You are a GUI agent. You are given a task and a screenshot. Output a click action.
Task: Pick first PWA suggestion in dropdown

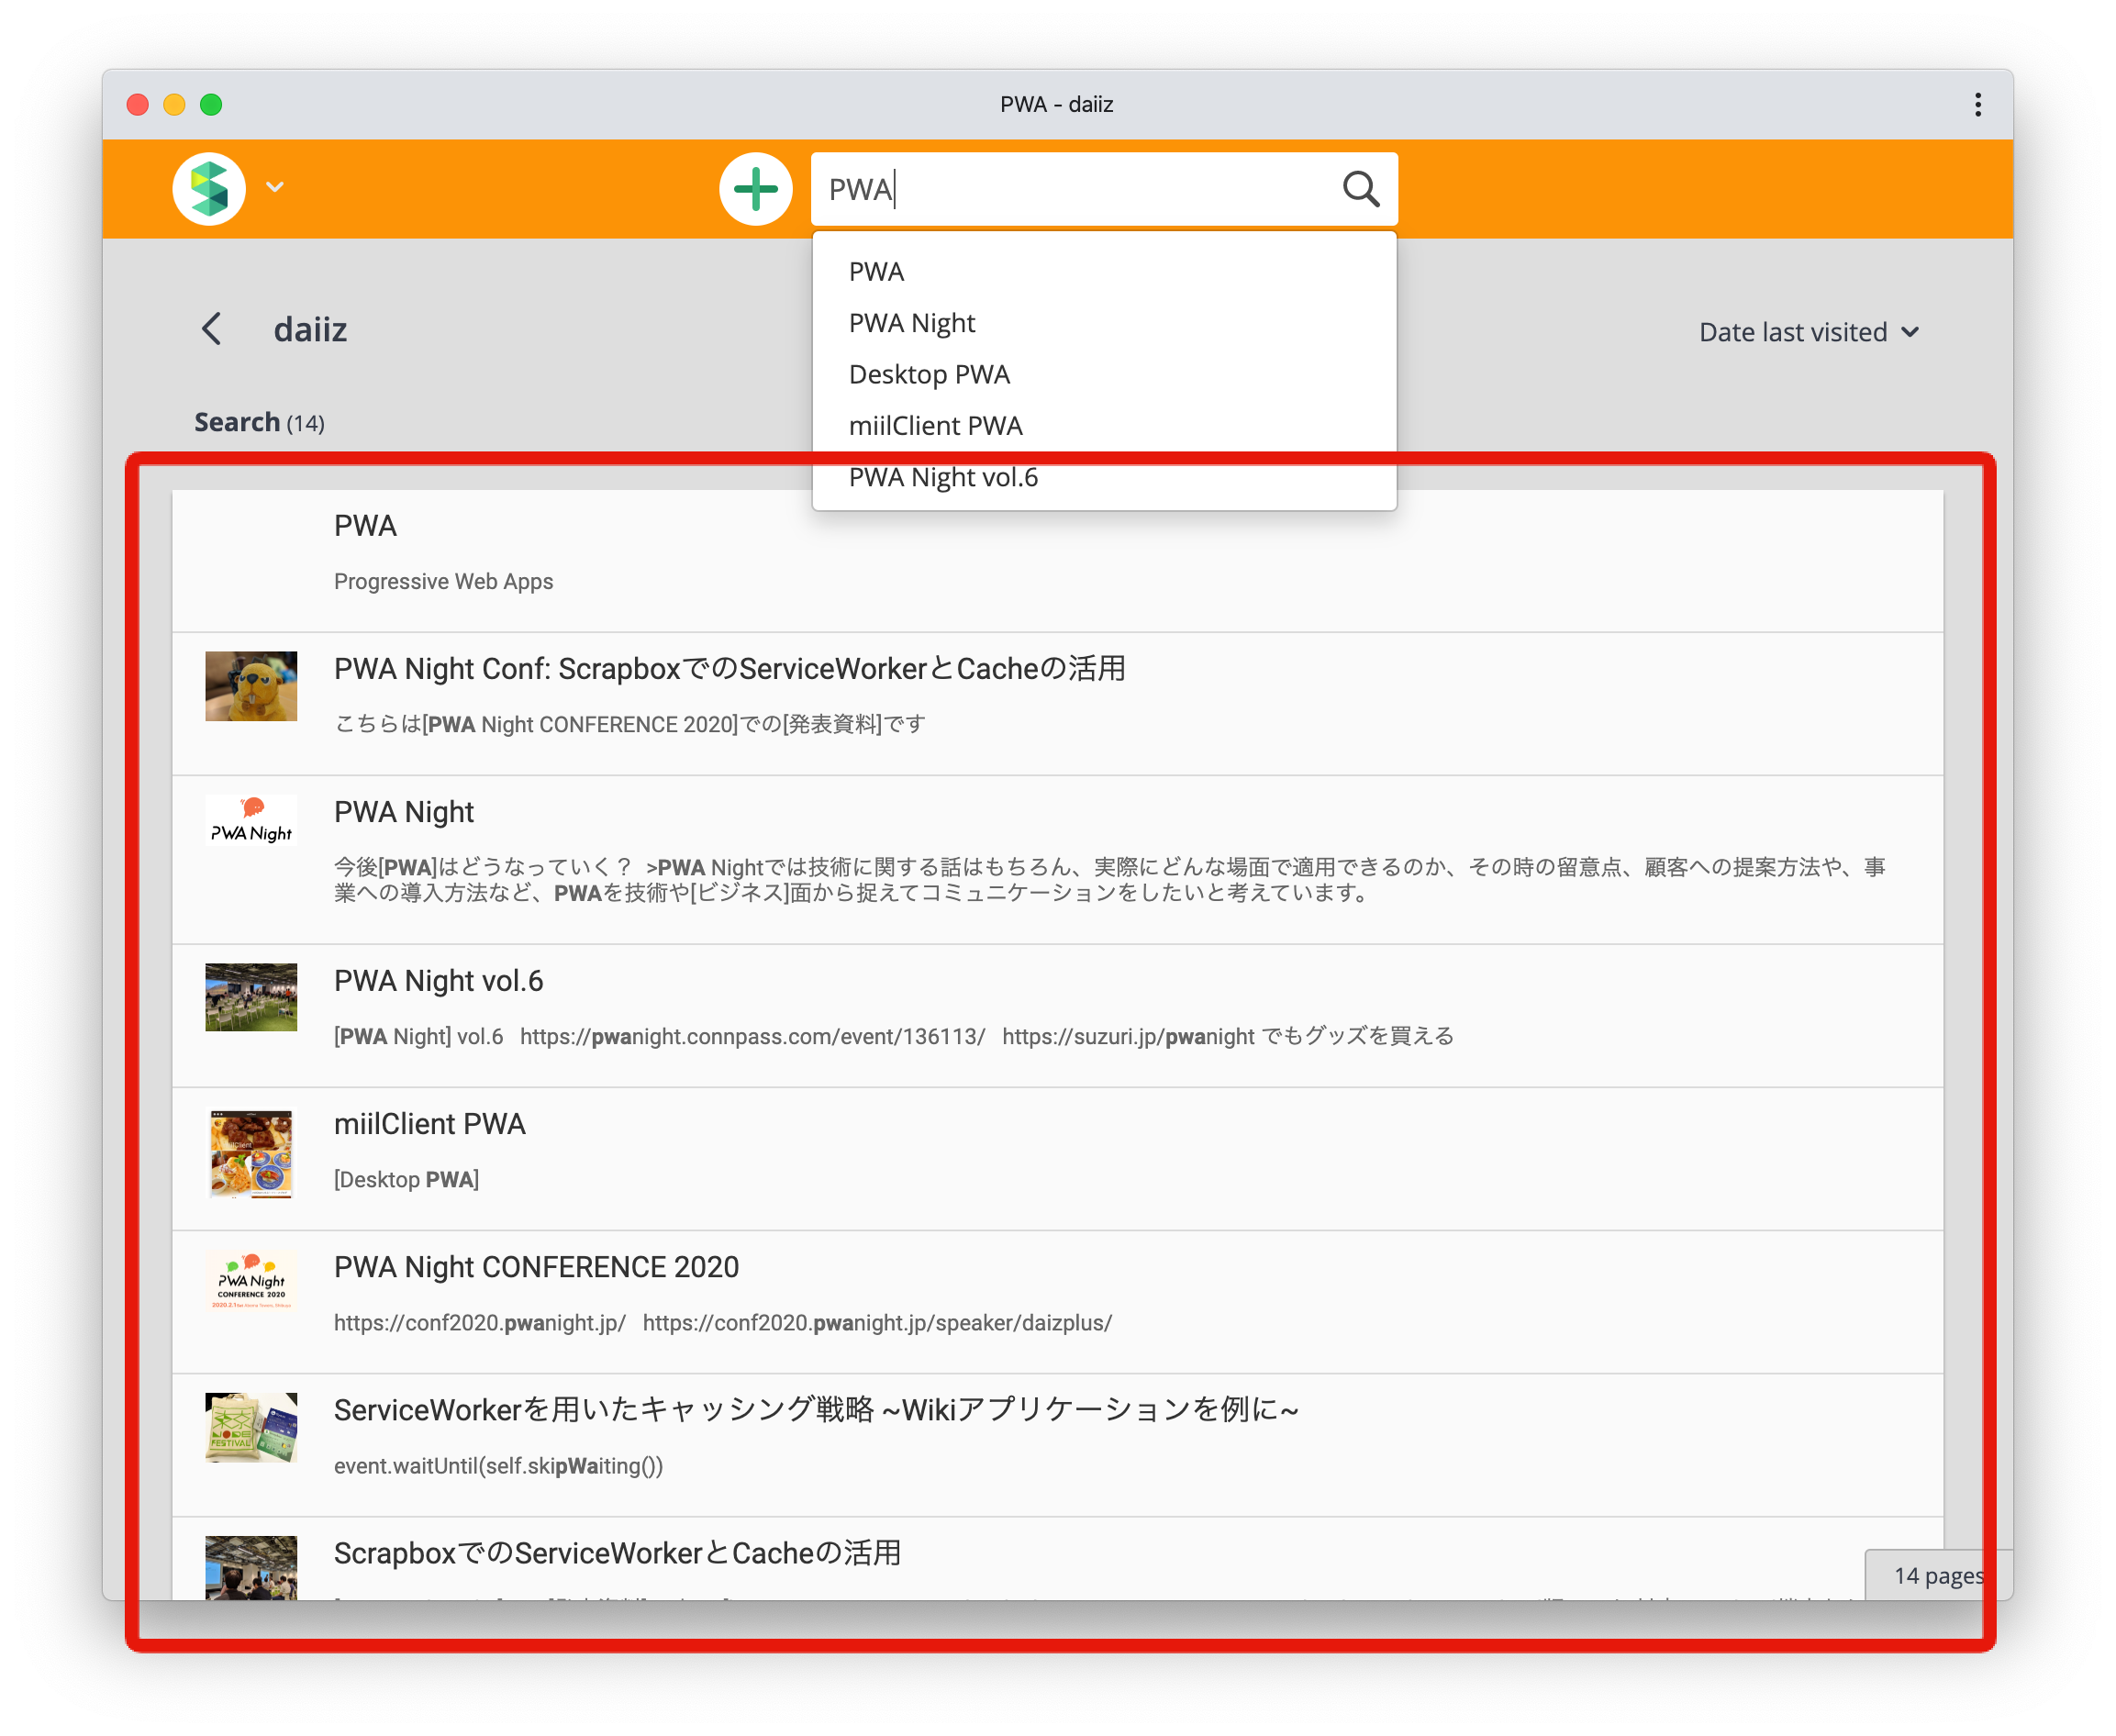[876, 272]
